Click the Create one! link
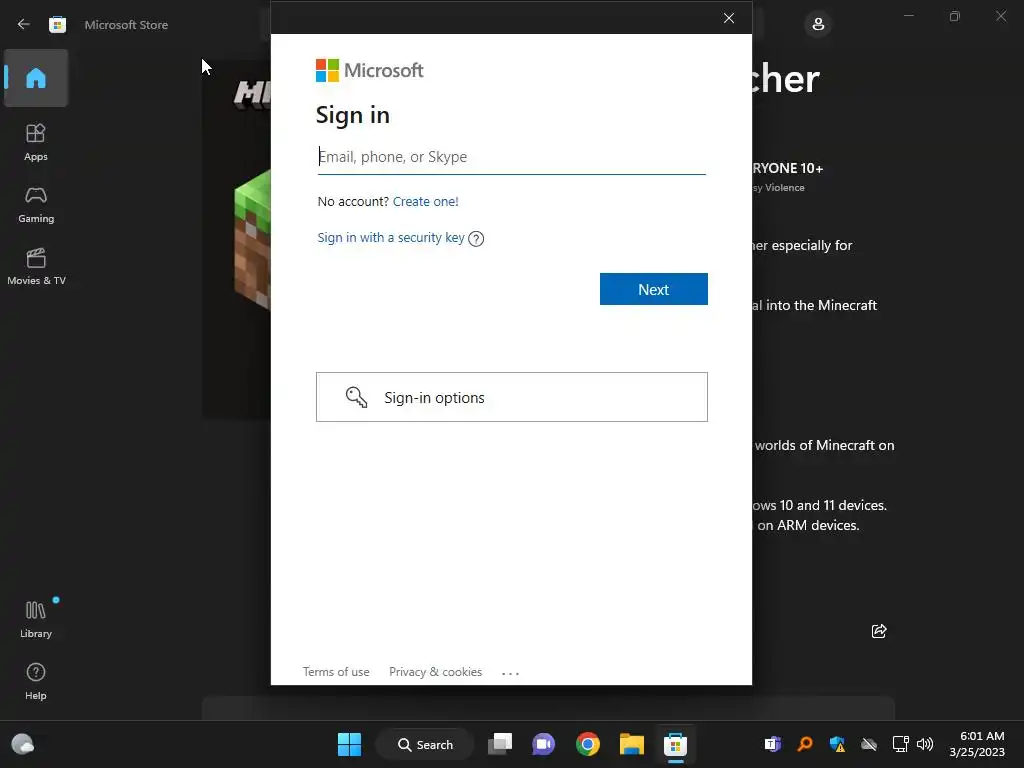The image size is (1024, 768). click(426, 201)
